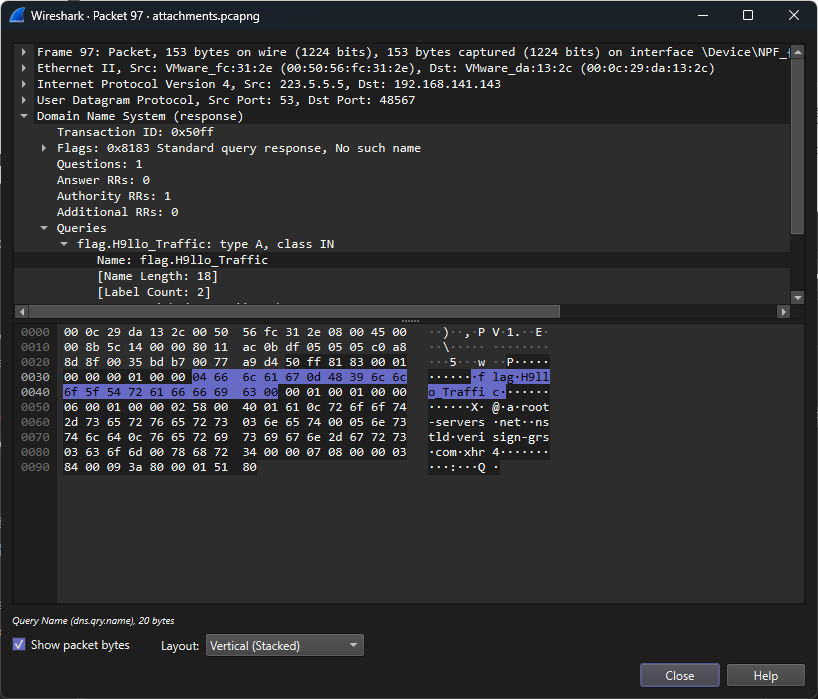
Task: Open the Layout dropdown
Action: 285,645
